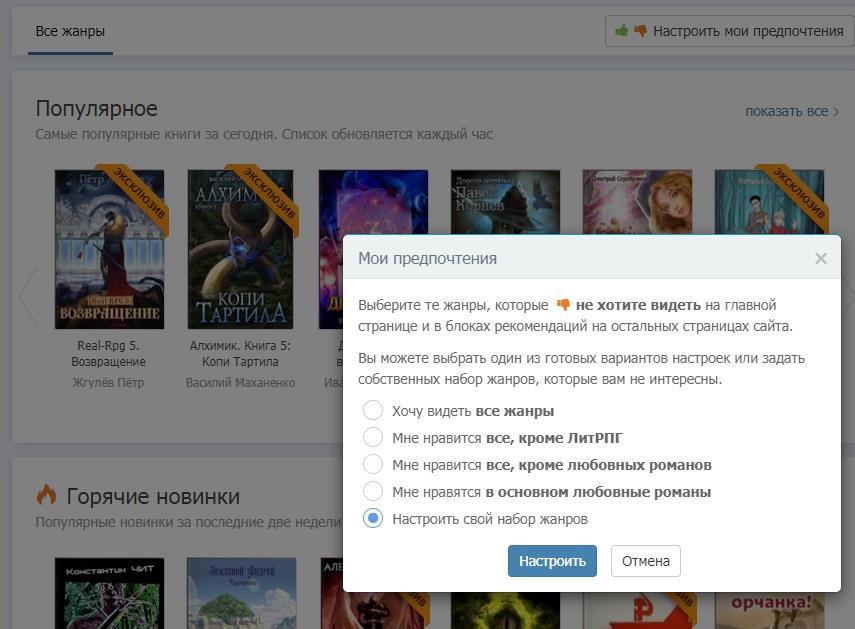Switch to the Все жанры tab

coord(70,31)
